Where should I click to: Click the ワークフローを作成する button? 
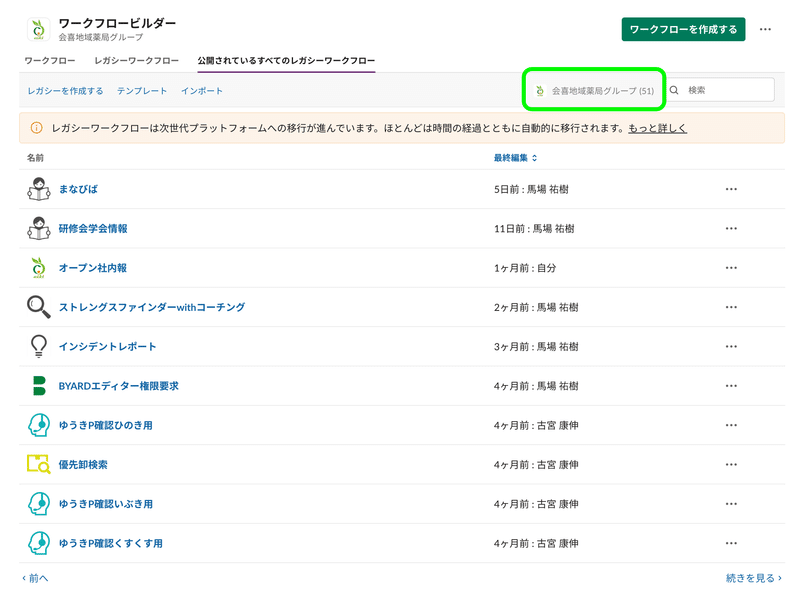683,29
